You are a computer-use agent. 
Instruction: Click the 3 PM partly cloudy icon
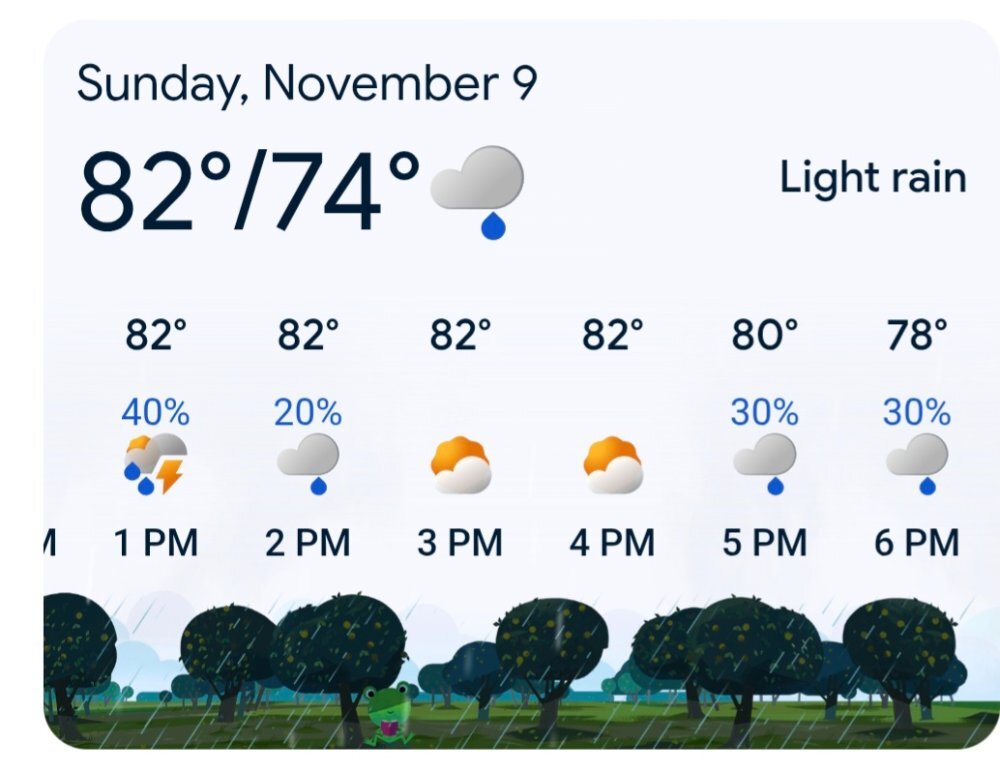[461, 465]
